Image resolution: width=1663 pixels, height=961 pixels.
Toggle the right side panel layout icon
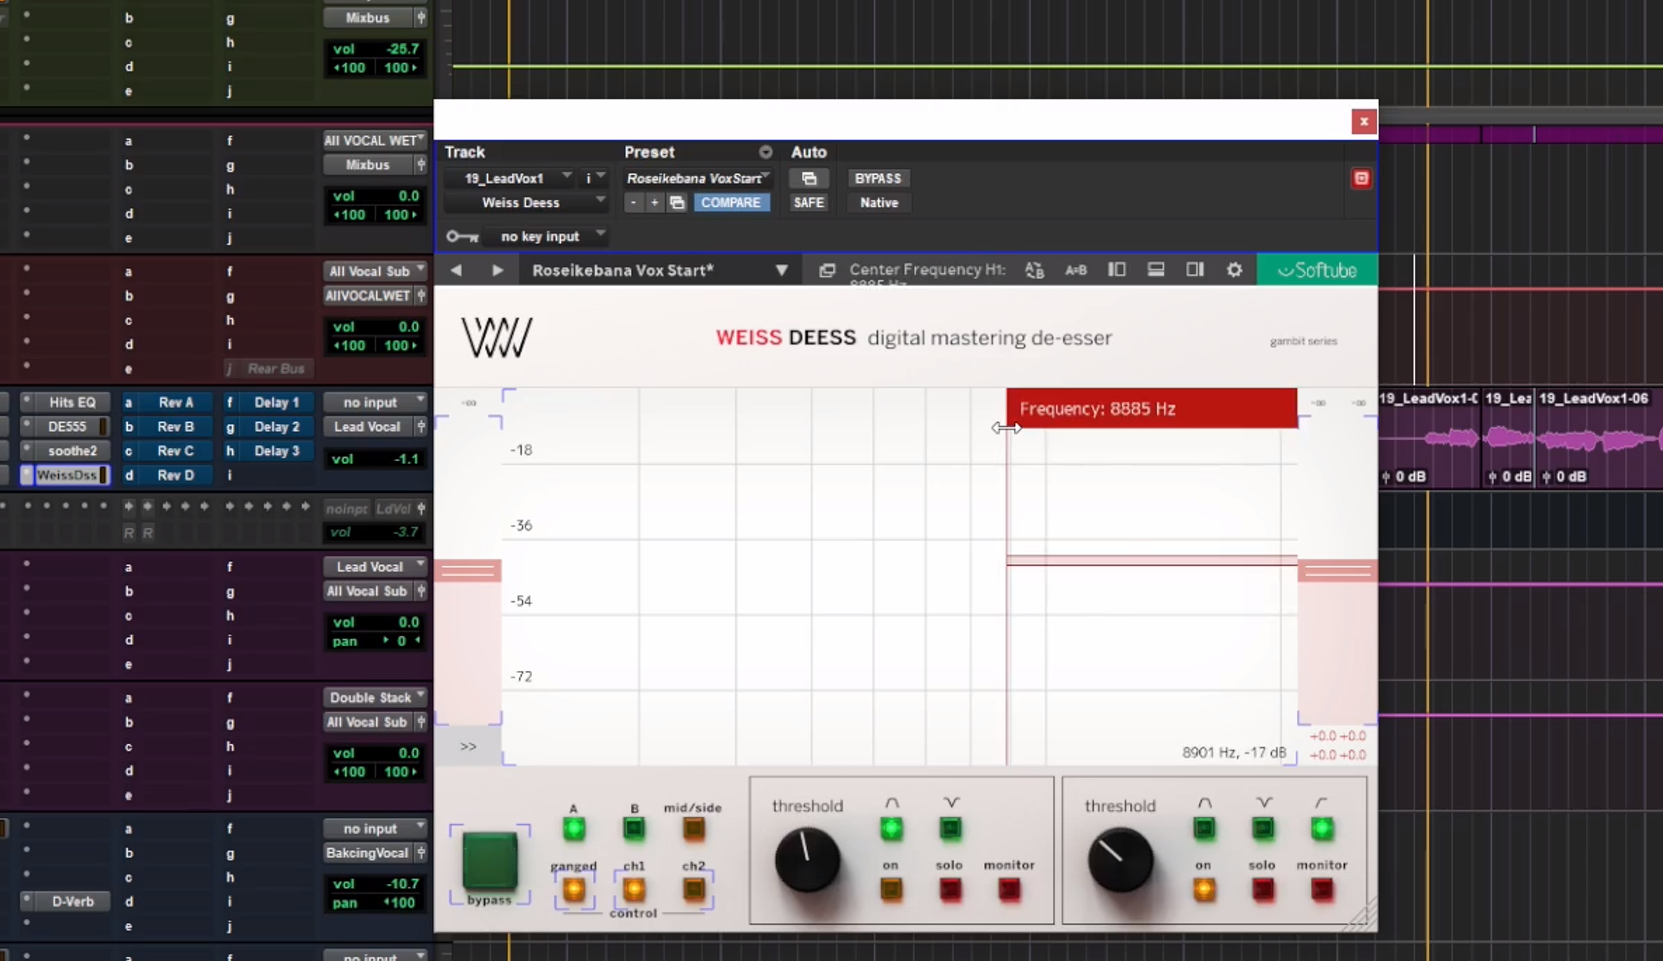(x=1194, y=270)
